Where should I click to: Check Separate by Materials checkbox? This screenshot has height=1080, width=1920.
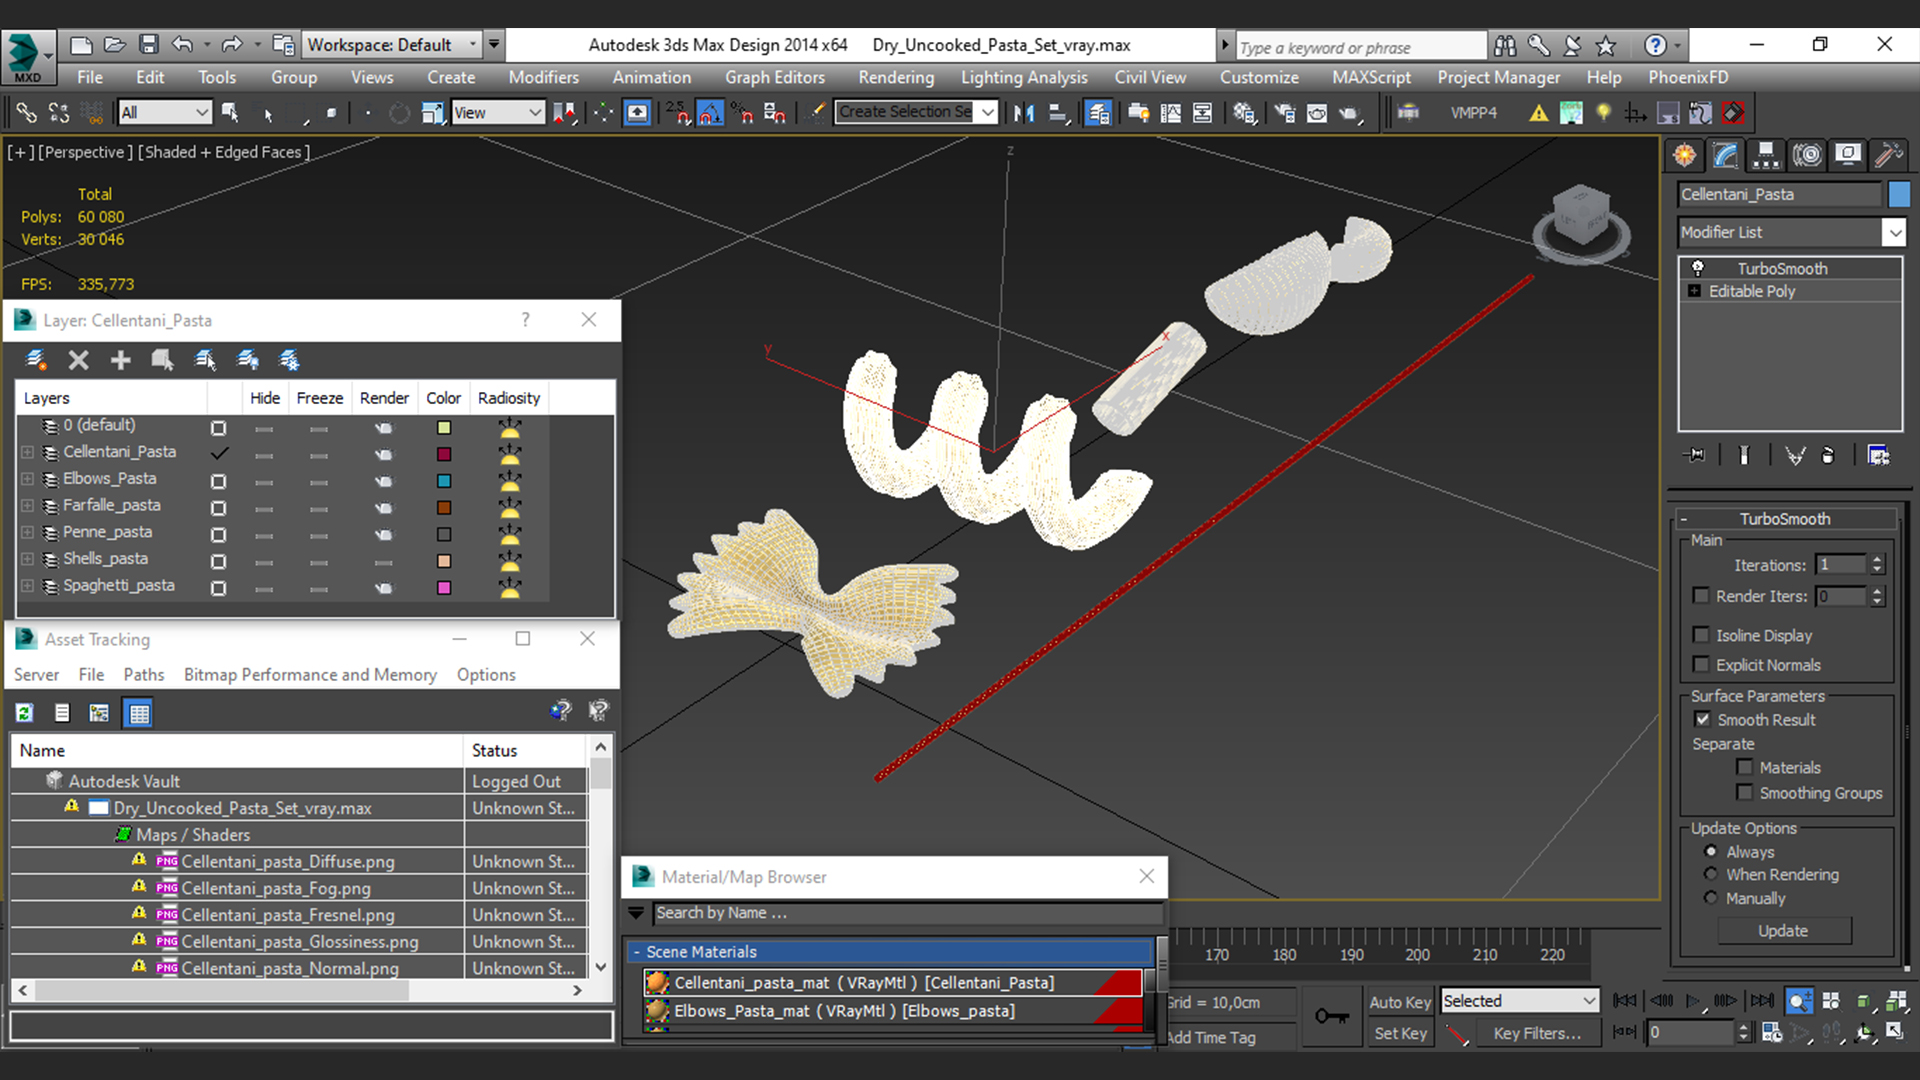pyautogui.click(x=1745, y=767)
